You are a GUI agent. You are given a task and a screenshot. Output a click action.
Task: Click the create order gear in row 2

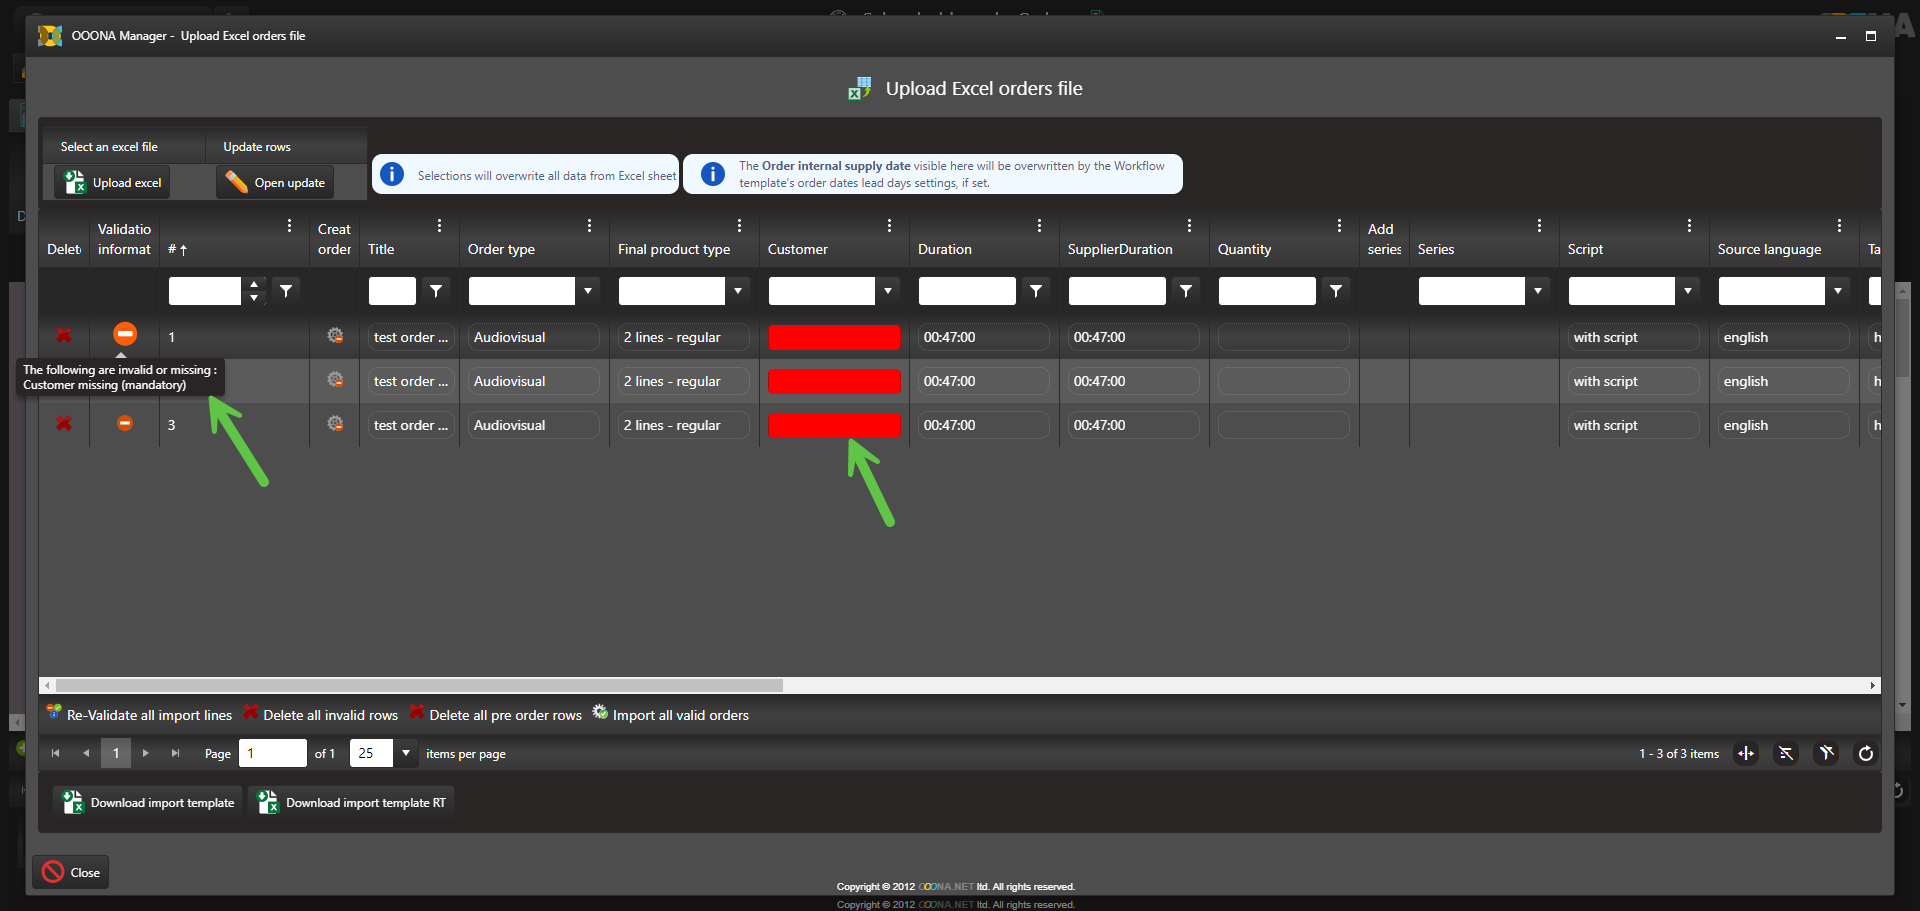tap(335, 381)
